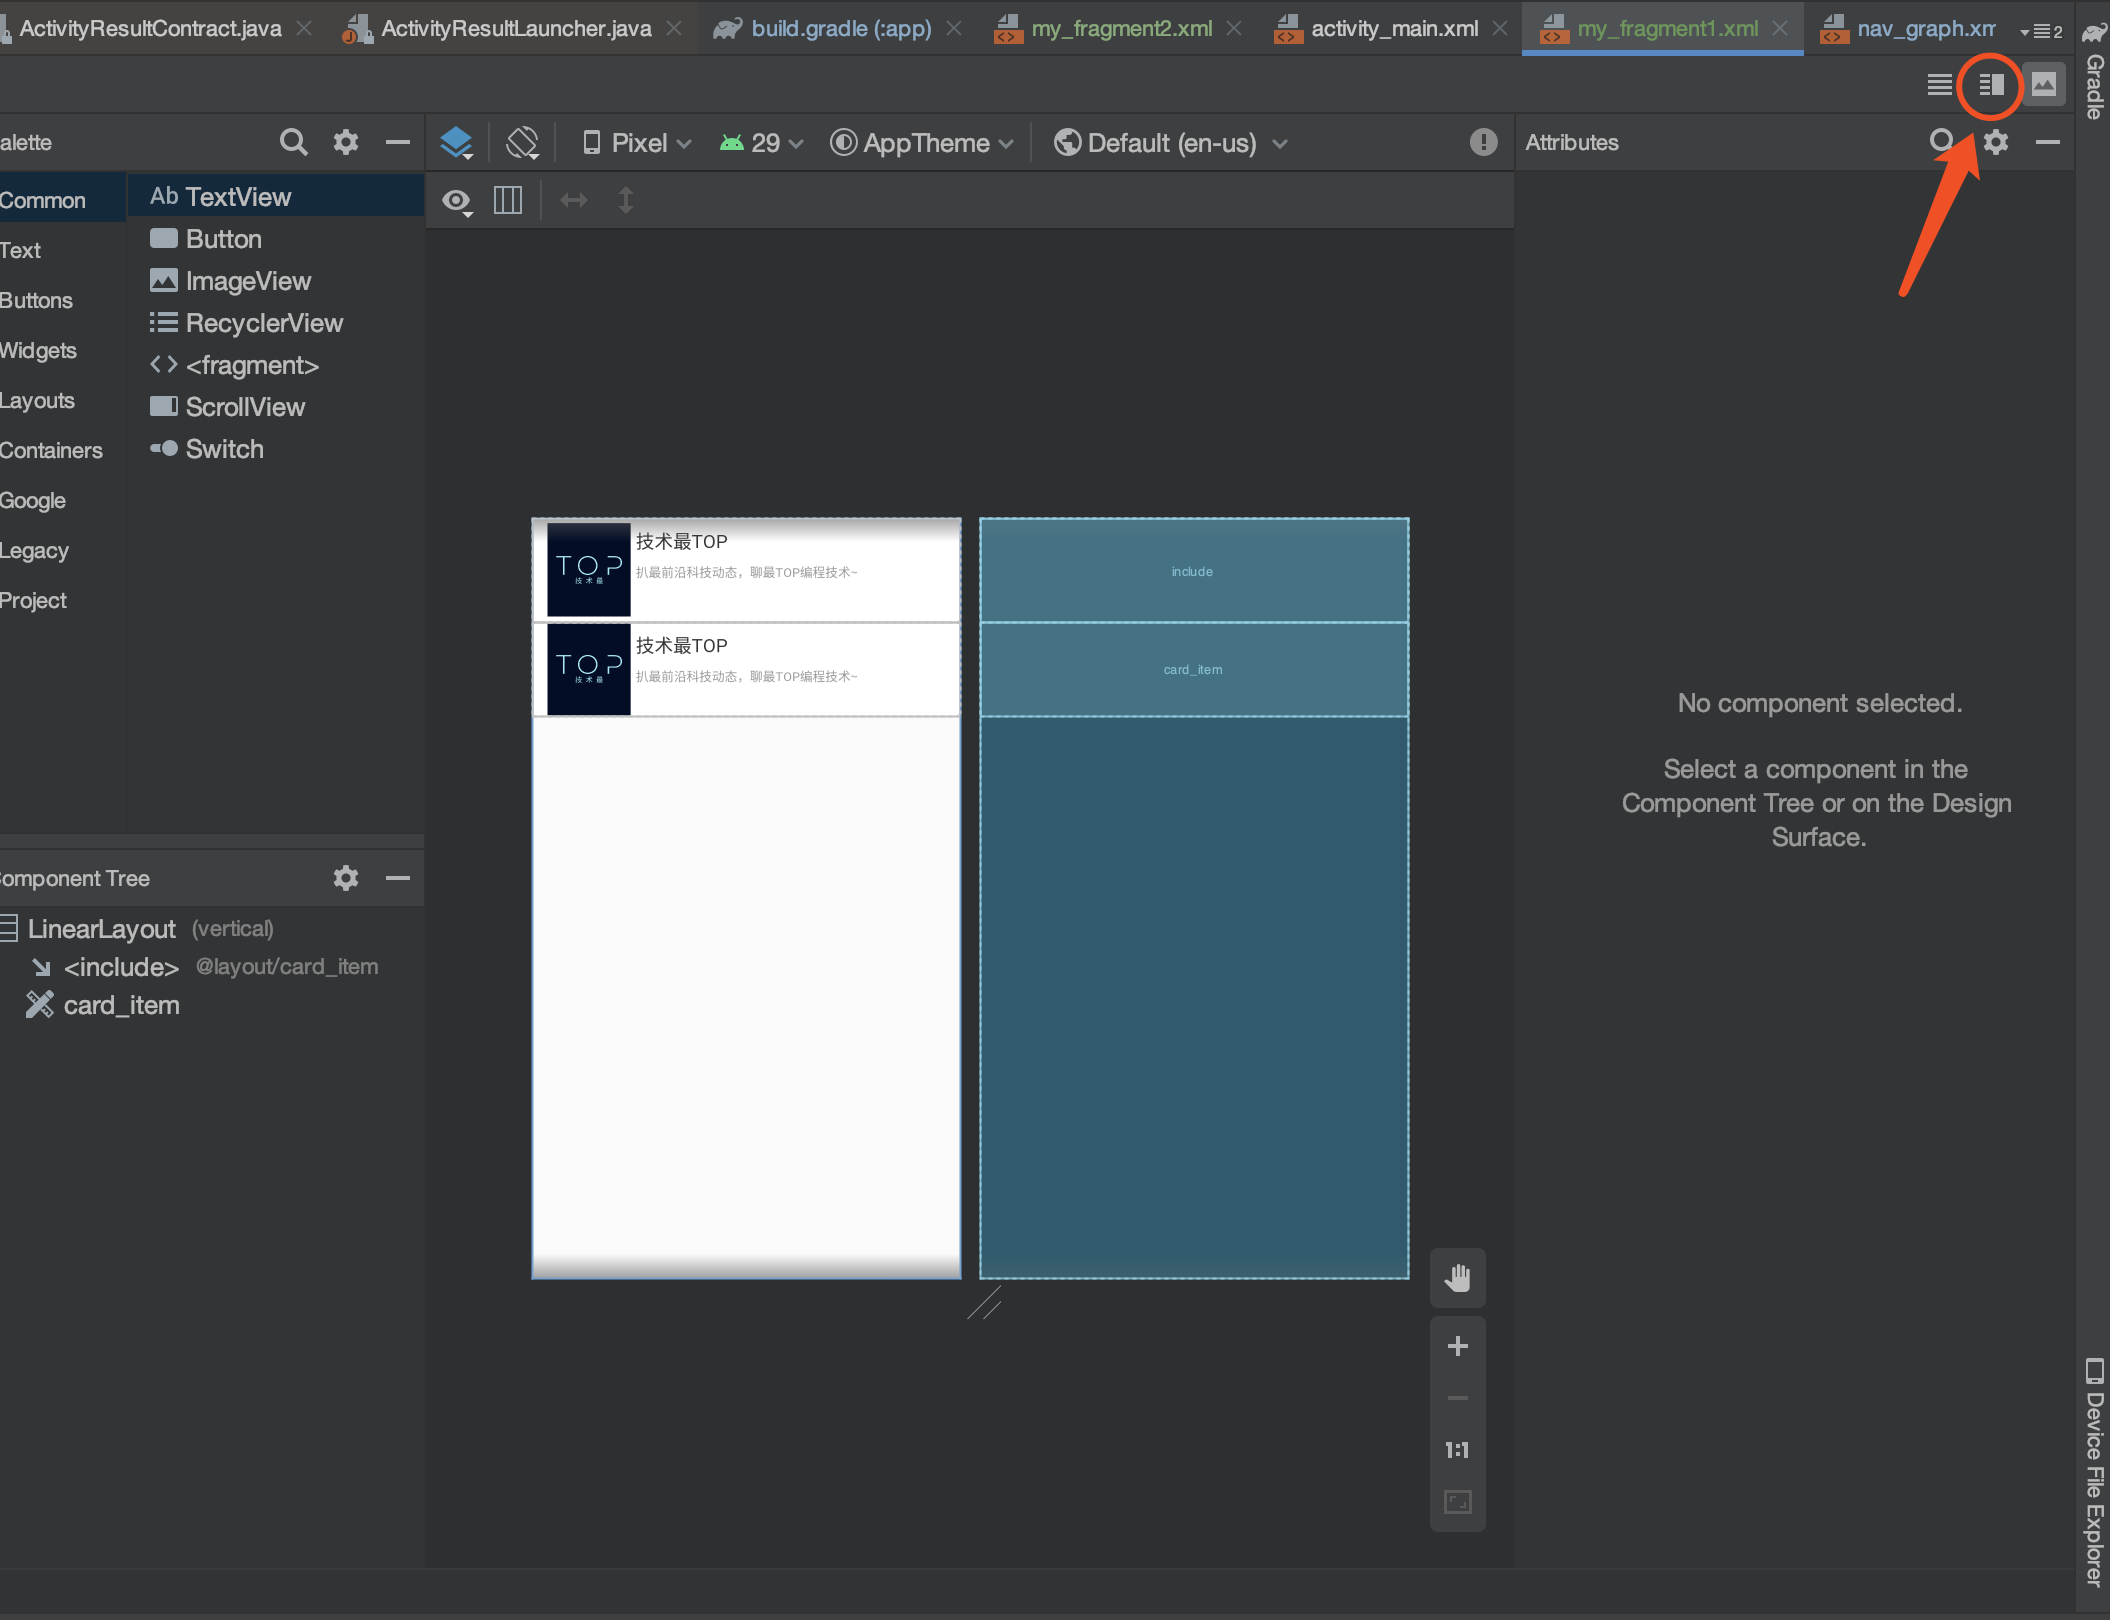Open Pixel device dropdown

637,143
